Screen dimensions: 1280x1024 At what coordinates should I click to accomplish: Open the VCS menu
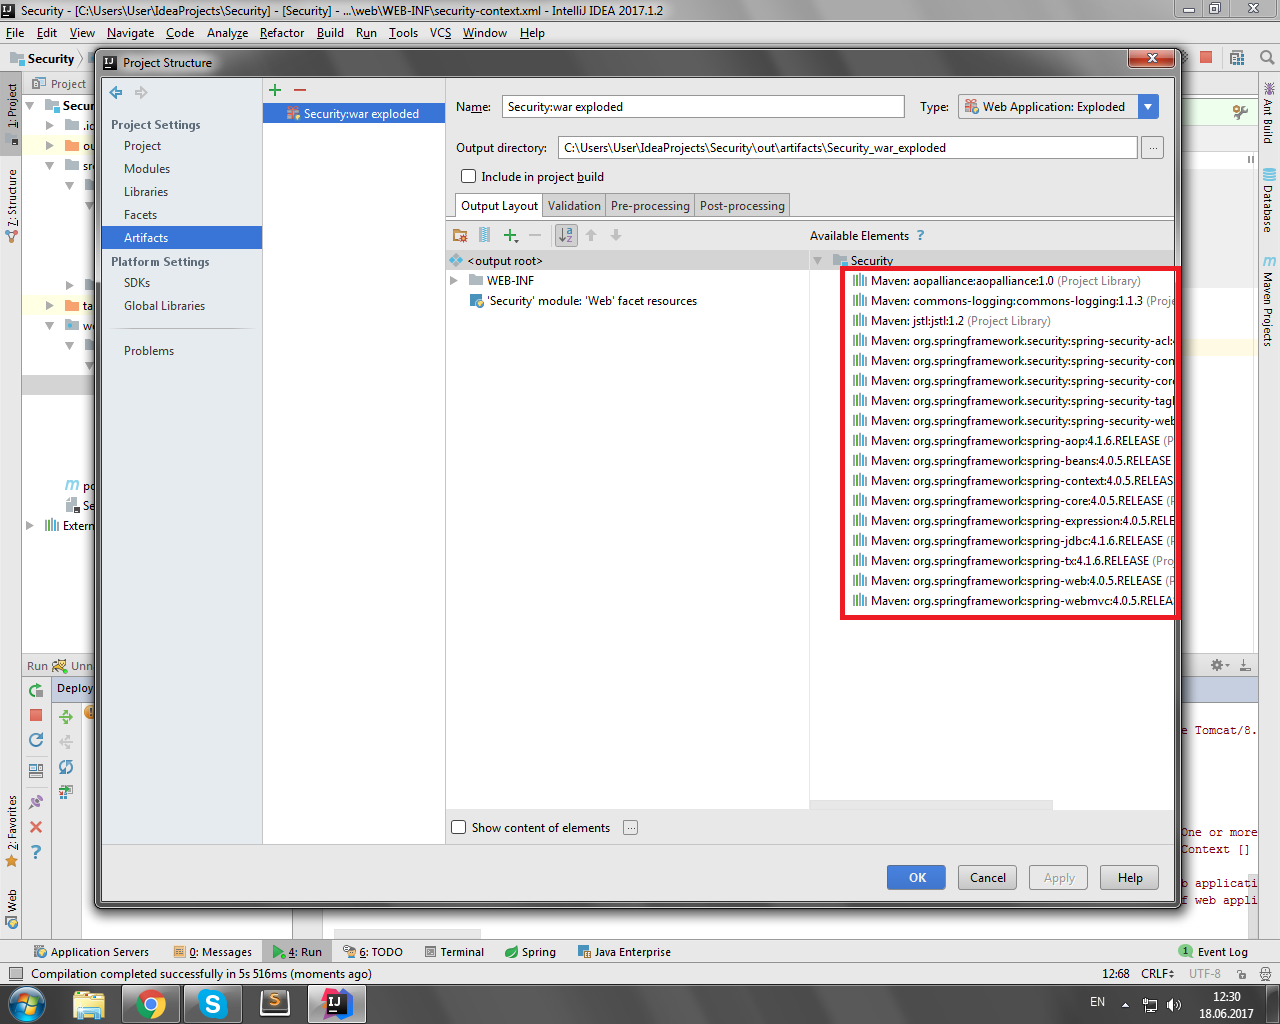click(x=440, y=32)
